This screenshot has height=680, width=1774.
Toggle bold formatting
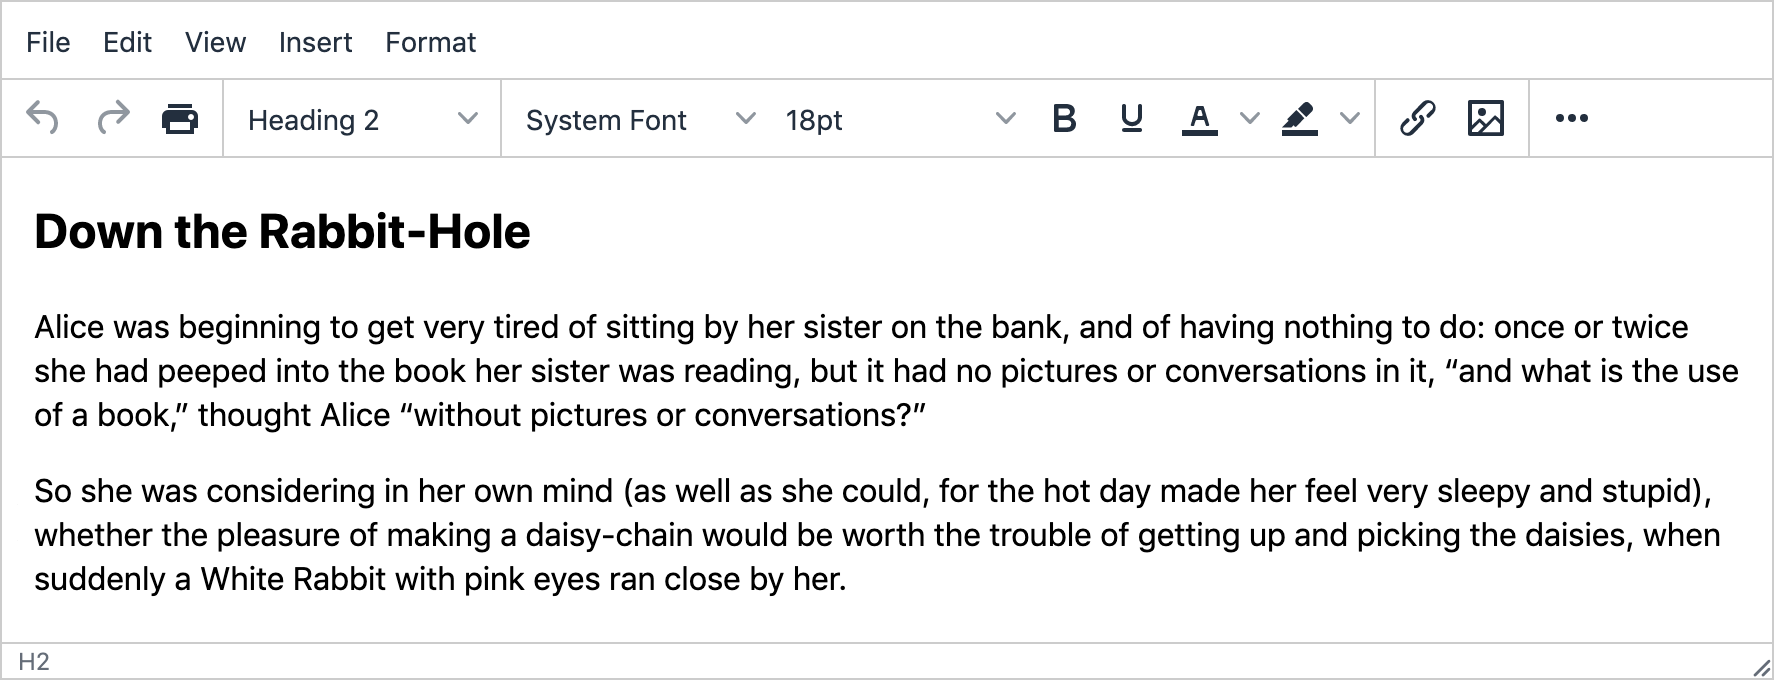[1064, 118]
